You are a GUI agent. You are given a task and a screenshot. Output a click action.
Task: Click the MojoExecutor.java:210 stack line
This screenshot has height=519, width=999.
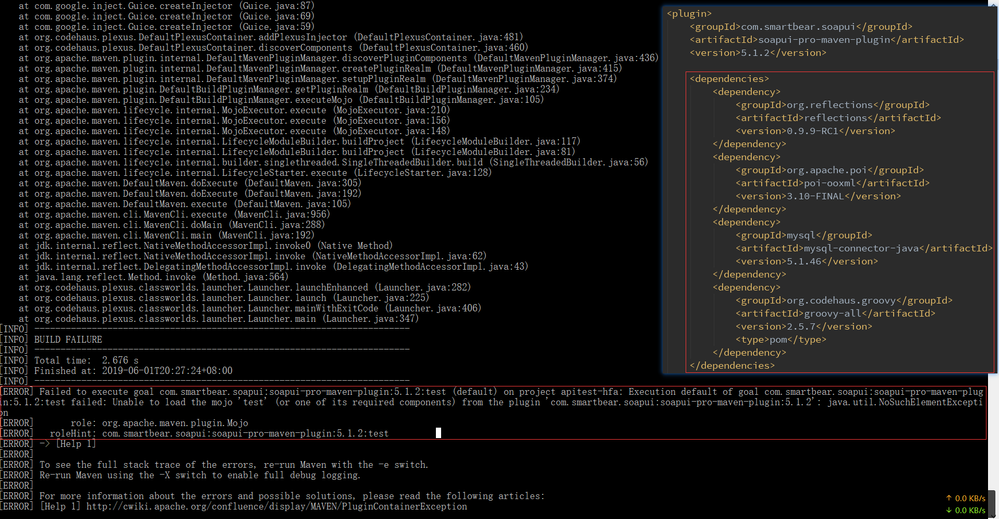tap(234, 110)
